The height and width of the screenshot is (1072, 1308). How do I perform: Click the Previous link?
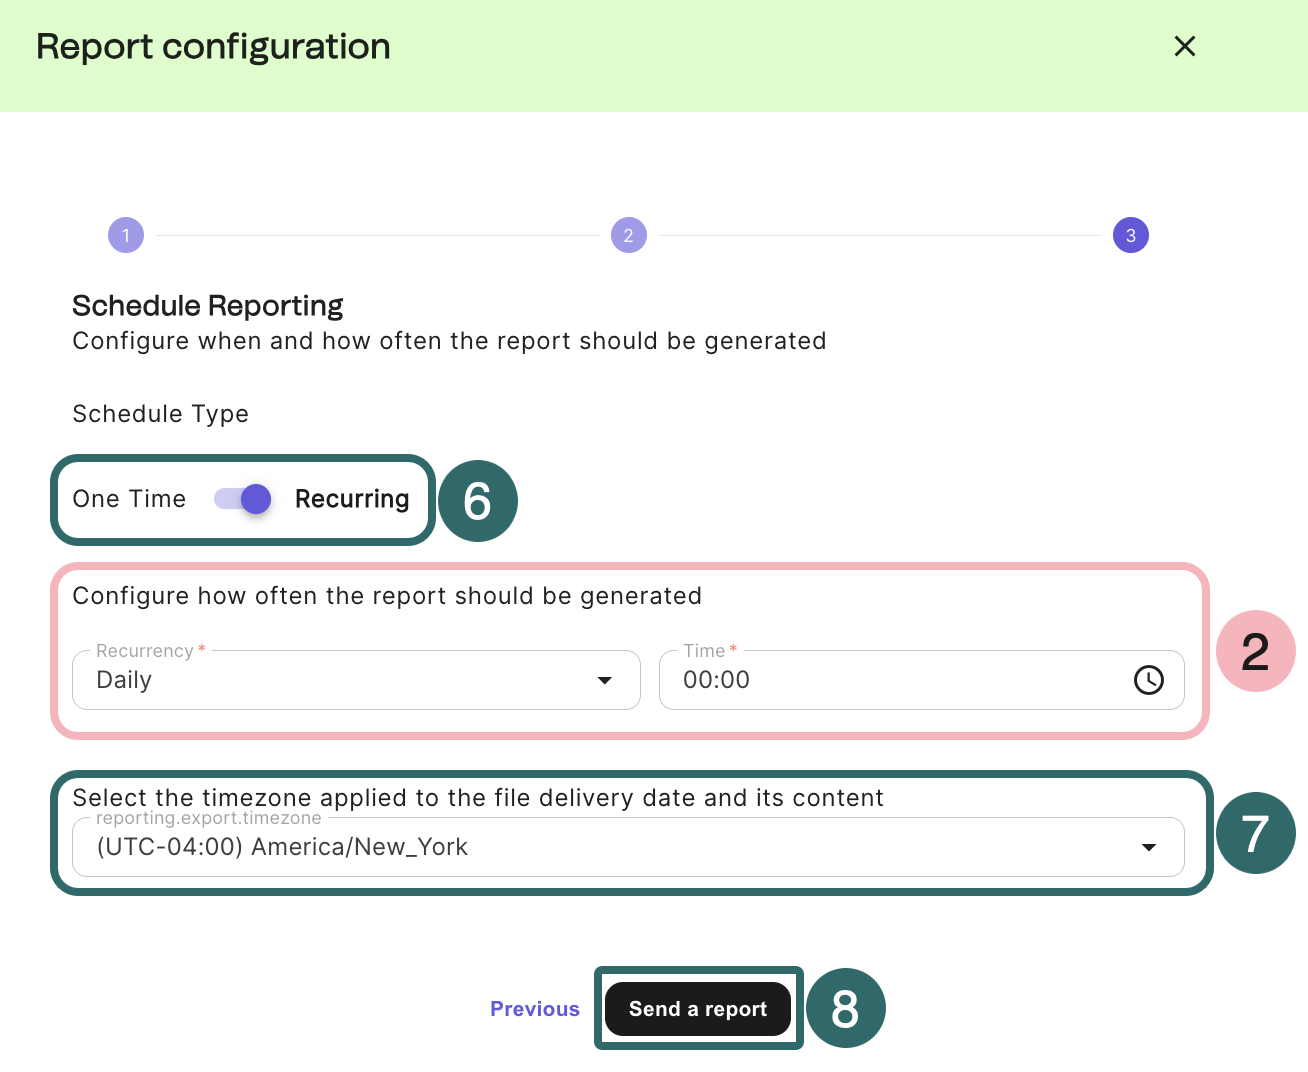535,1009
